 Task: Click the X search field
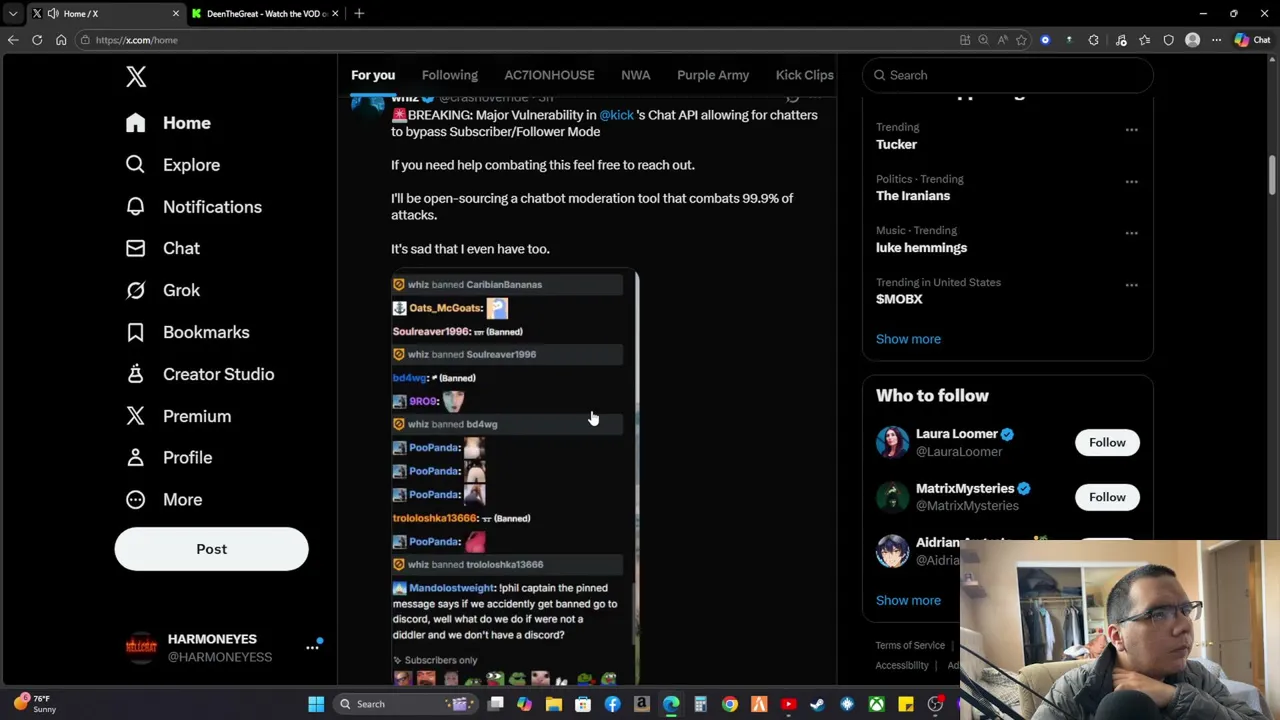click(x=1007, y=75)
